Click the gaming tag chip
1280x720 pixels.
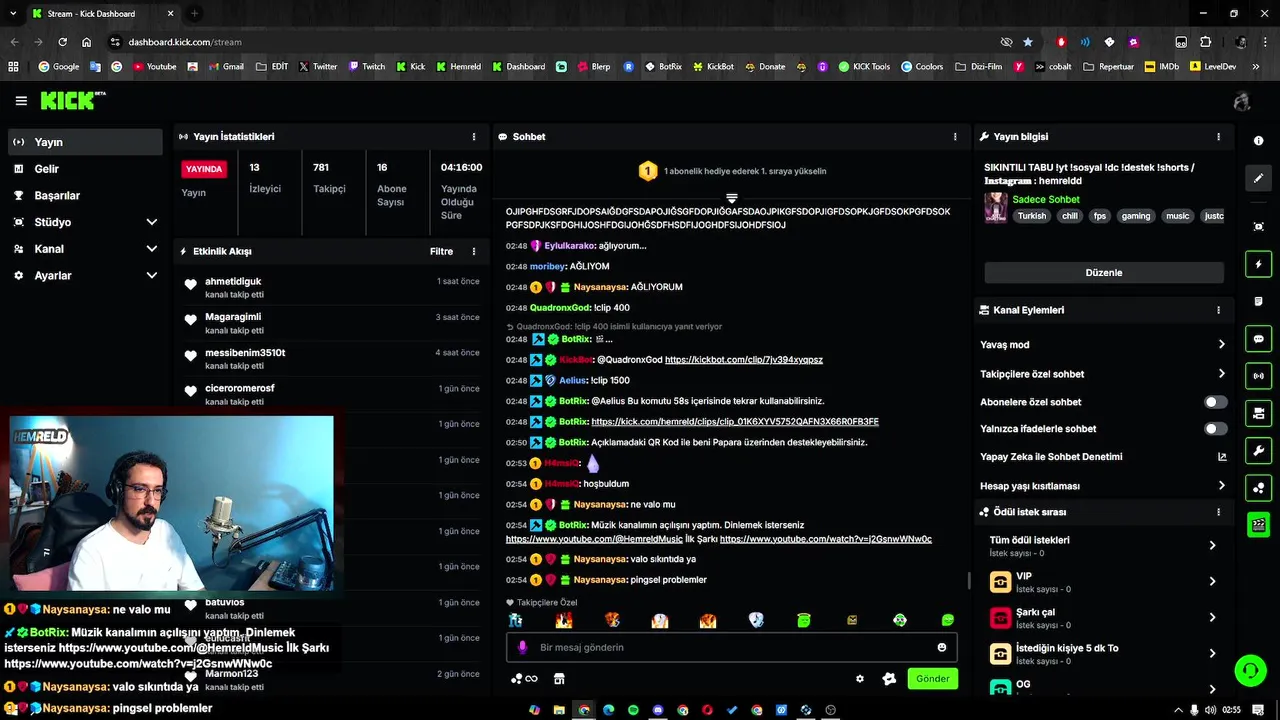(x=1135, y=216)
